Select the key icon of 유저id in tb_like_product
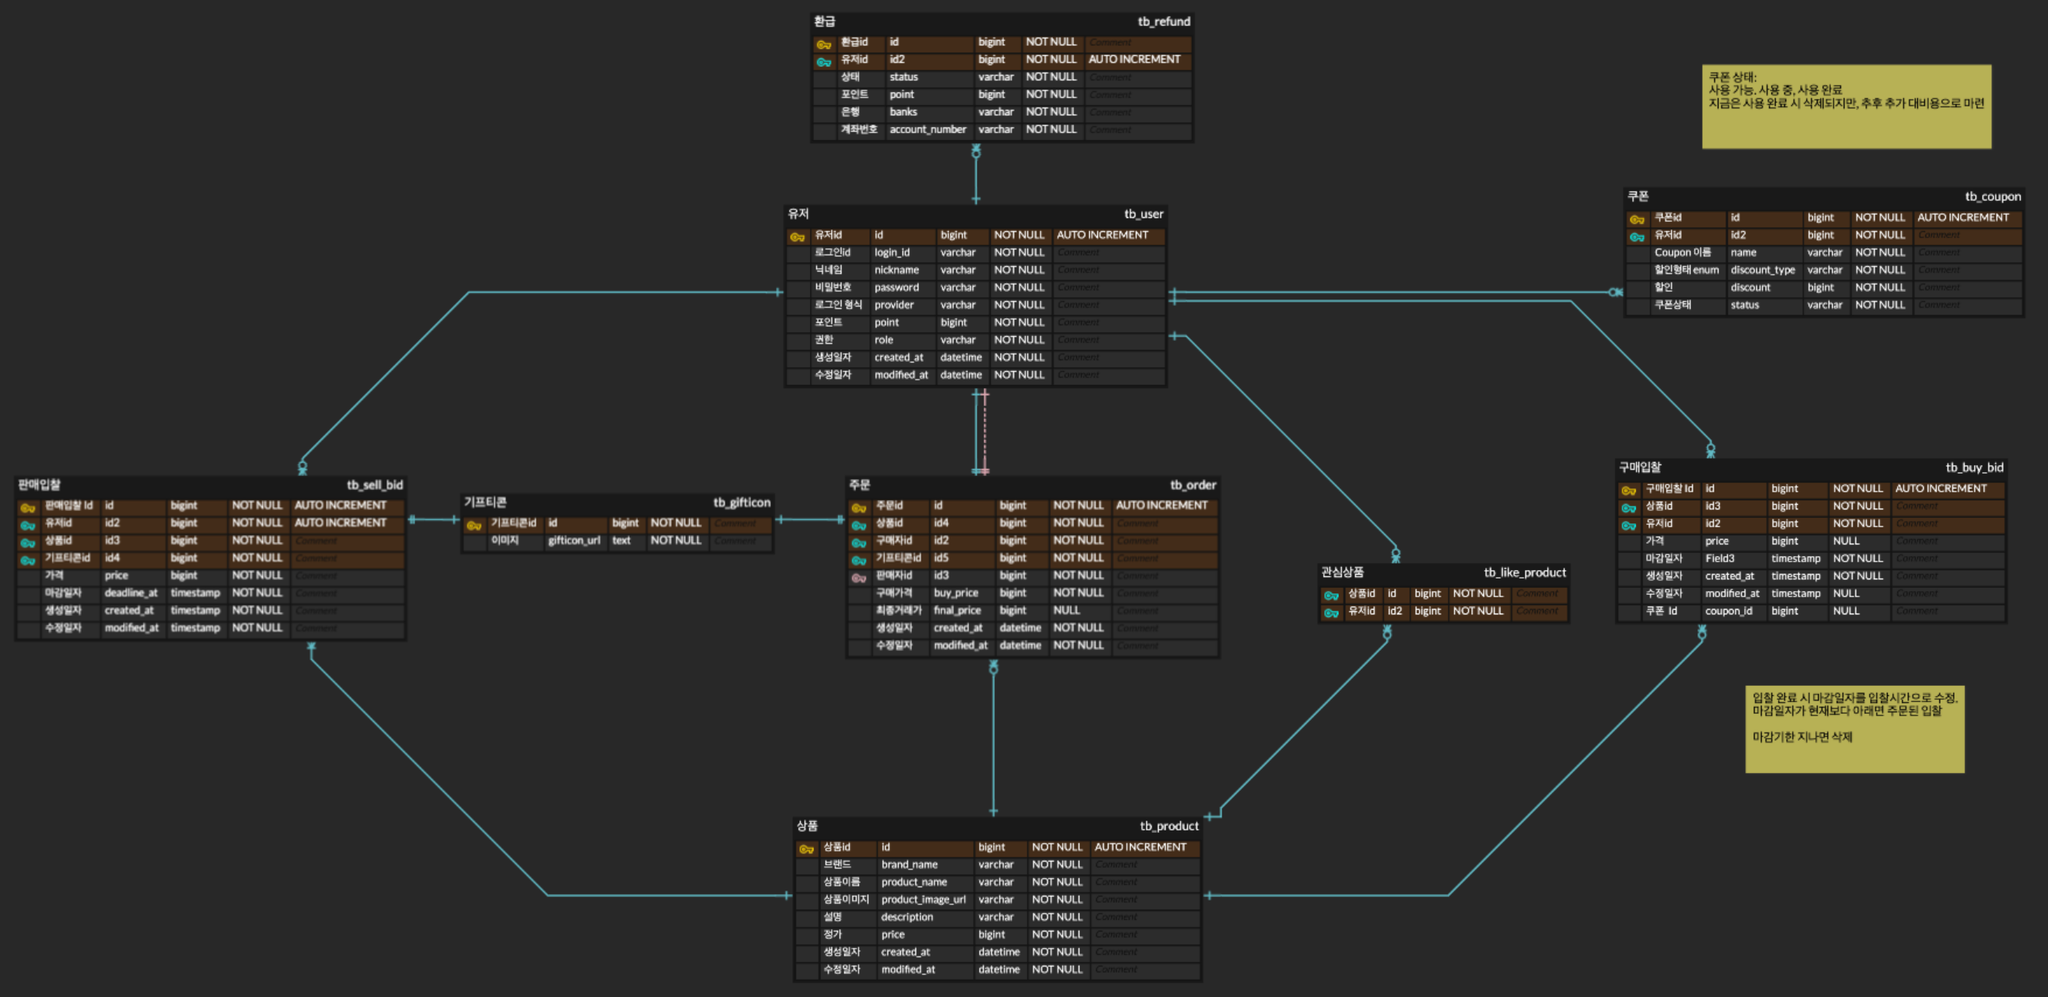 [x=1331, y=613]
